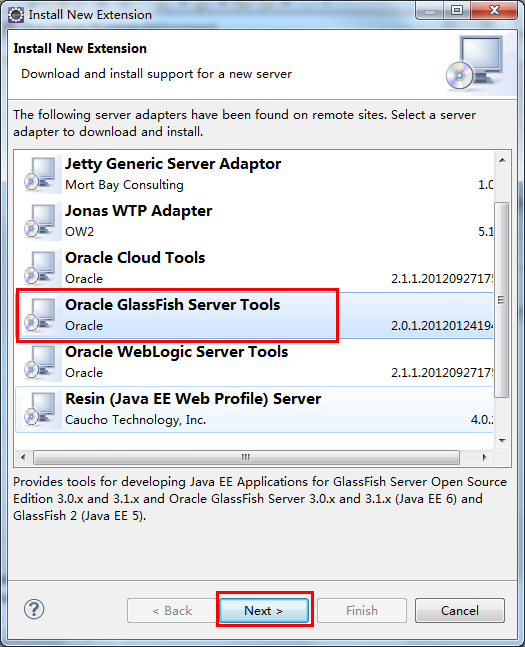Click the Mort Bay Consulting vendor text
Screen dimensions: 525x647
click(124, 185)
